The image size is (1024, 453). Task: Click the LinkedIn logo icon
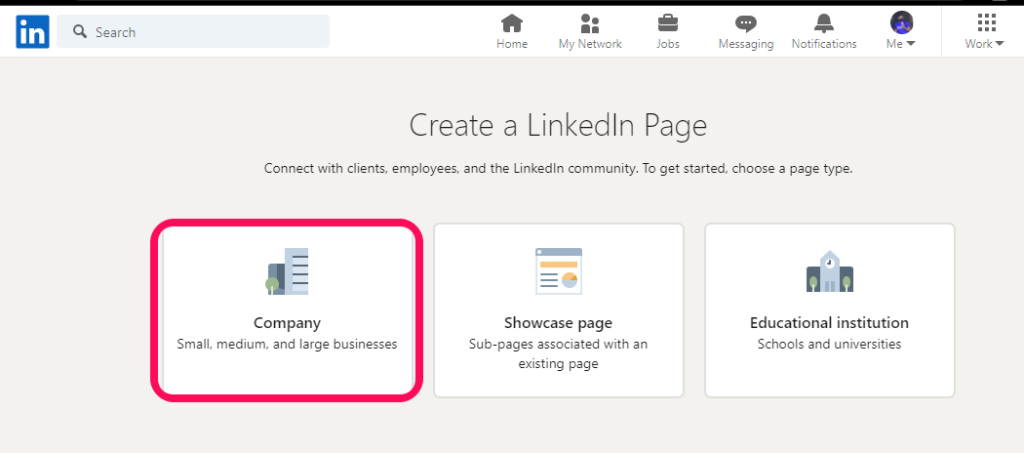33,32
